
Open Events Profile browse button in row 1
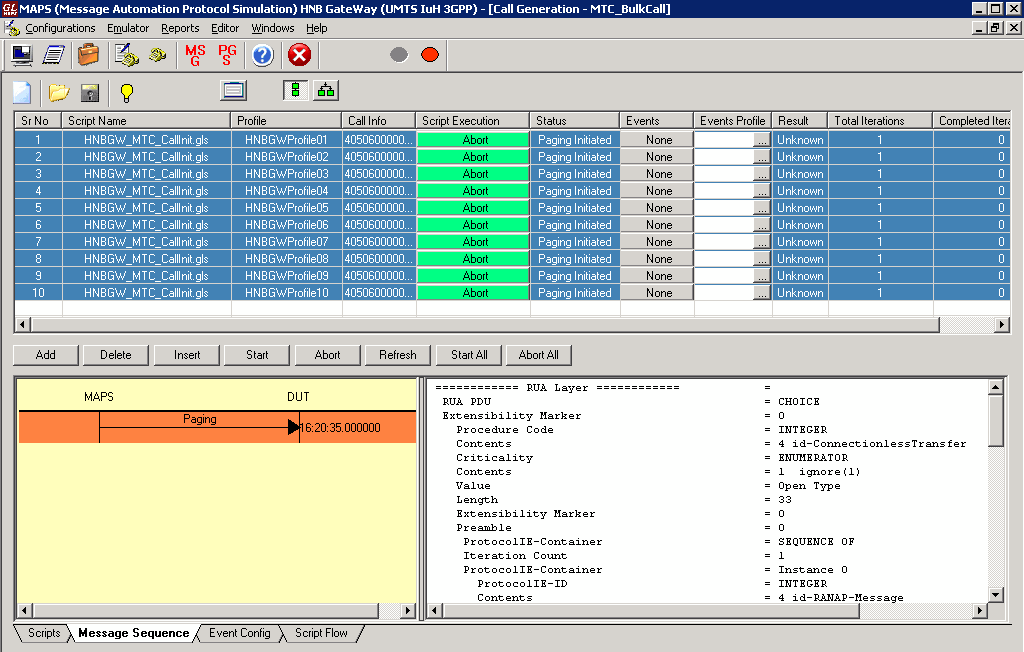[761, 140]
